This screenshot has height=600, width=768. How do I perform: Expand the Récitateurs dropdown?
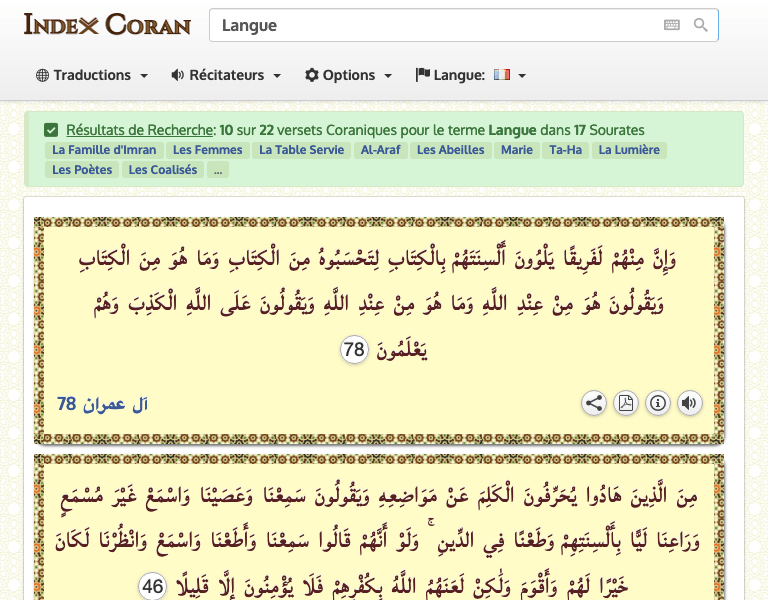tap(226, 75)
